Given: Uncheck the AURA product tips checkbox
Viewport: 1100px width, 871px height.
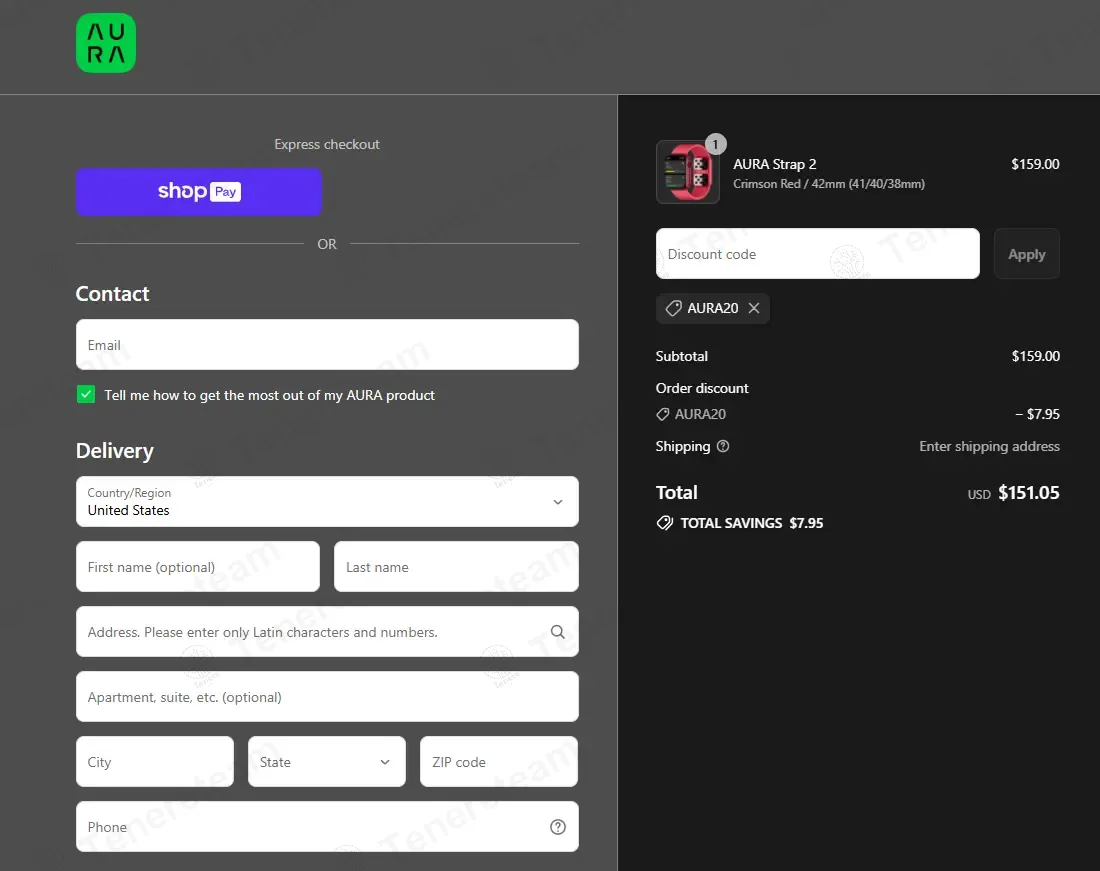Looking at the screenshot, I should coord(86,395).
